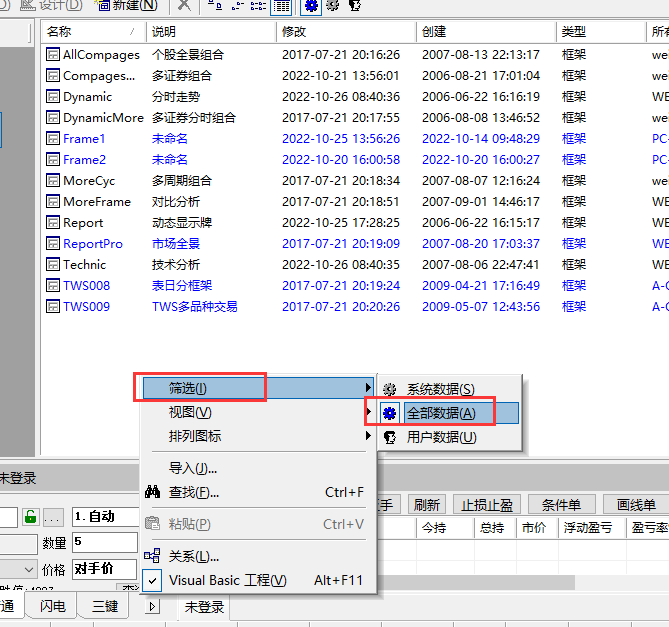
Task: Choose 导入(J)... menu item
Action: (x=259, y=468)
